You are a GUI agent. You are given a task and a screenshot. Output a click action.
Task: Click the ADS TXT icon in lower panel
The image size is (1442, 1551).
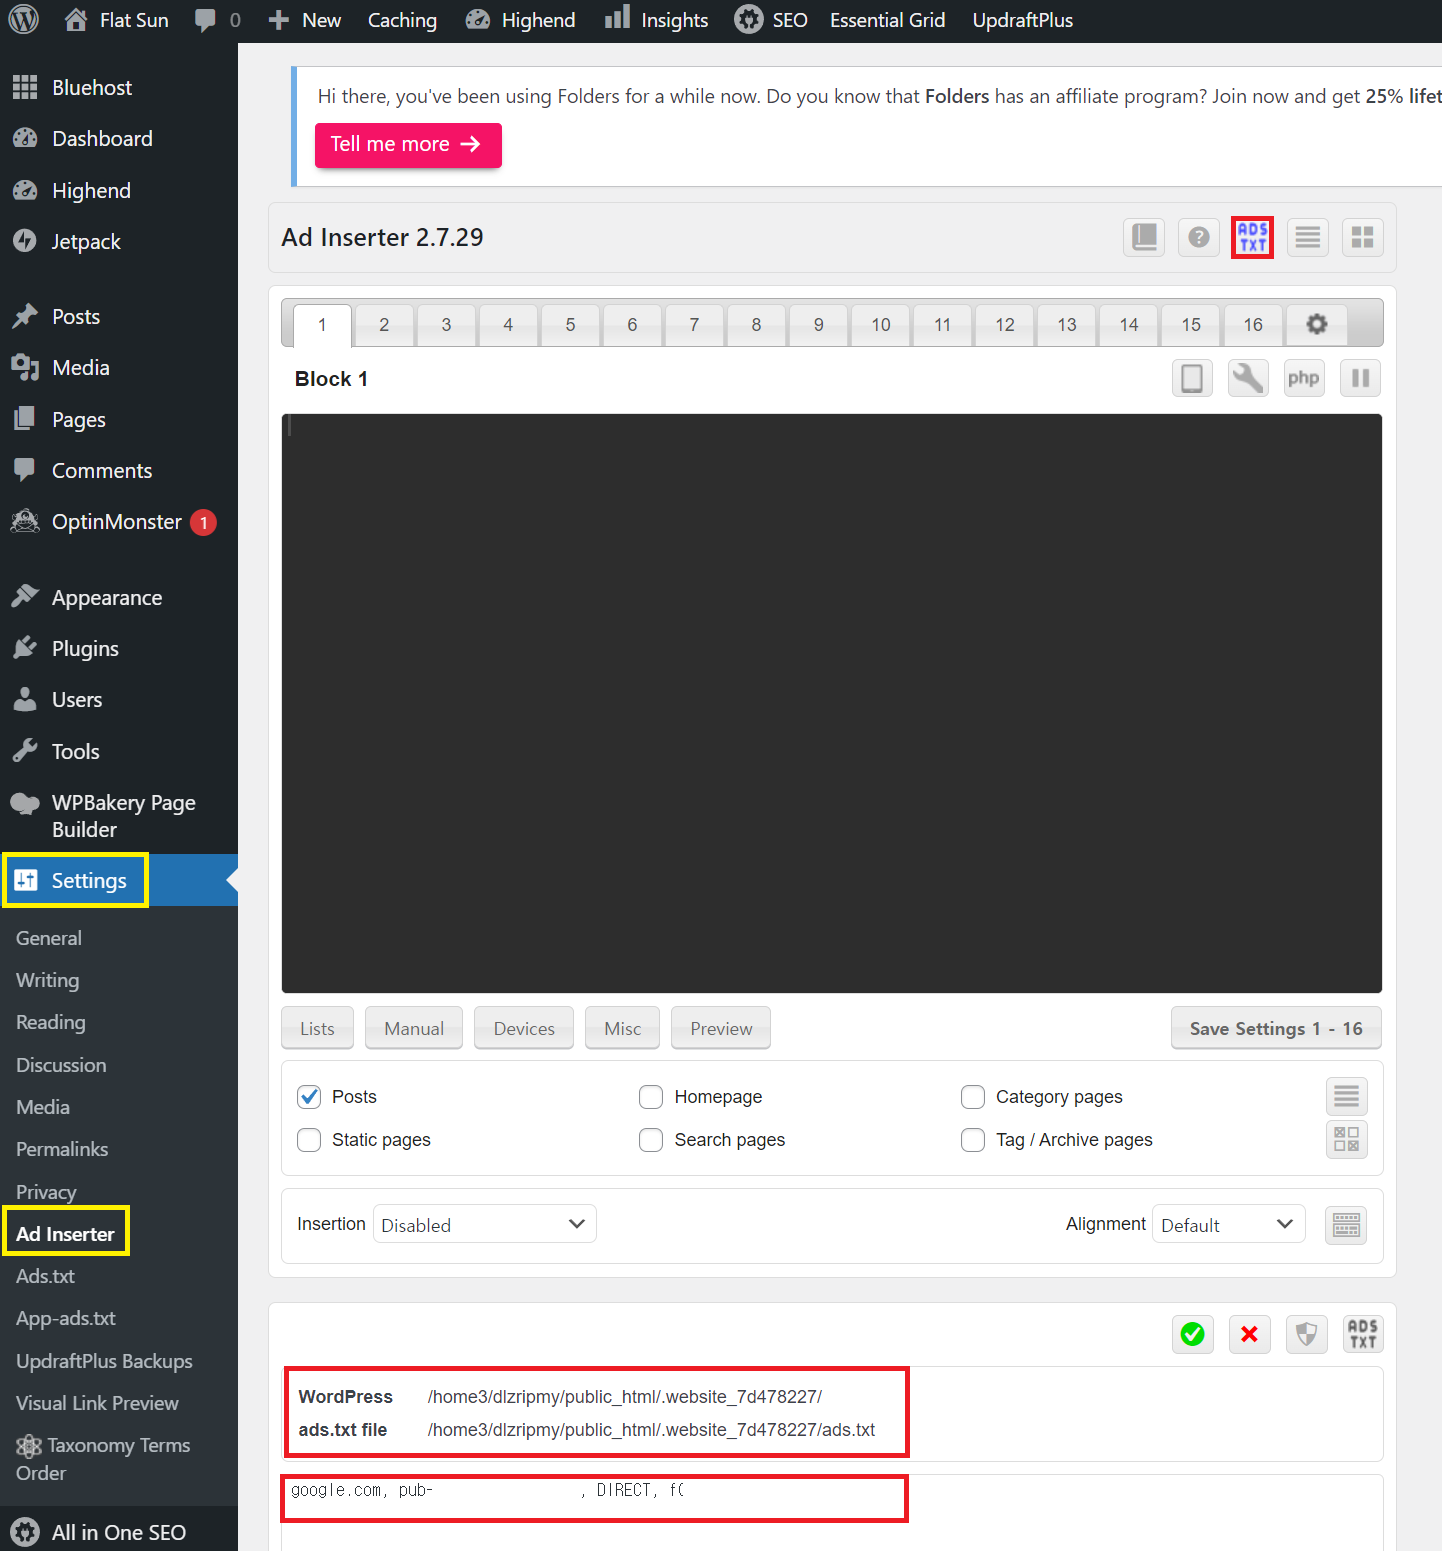pyautogui.click(x=1363, y=1334)
